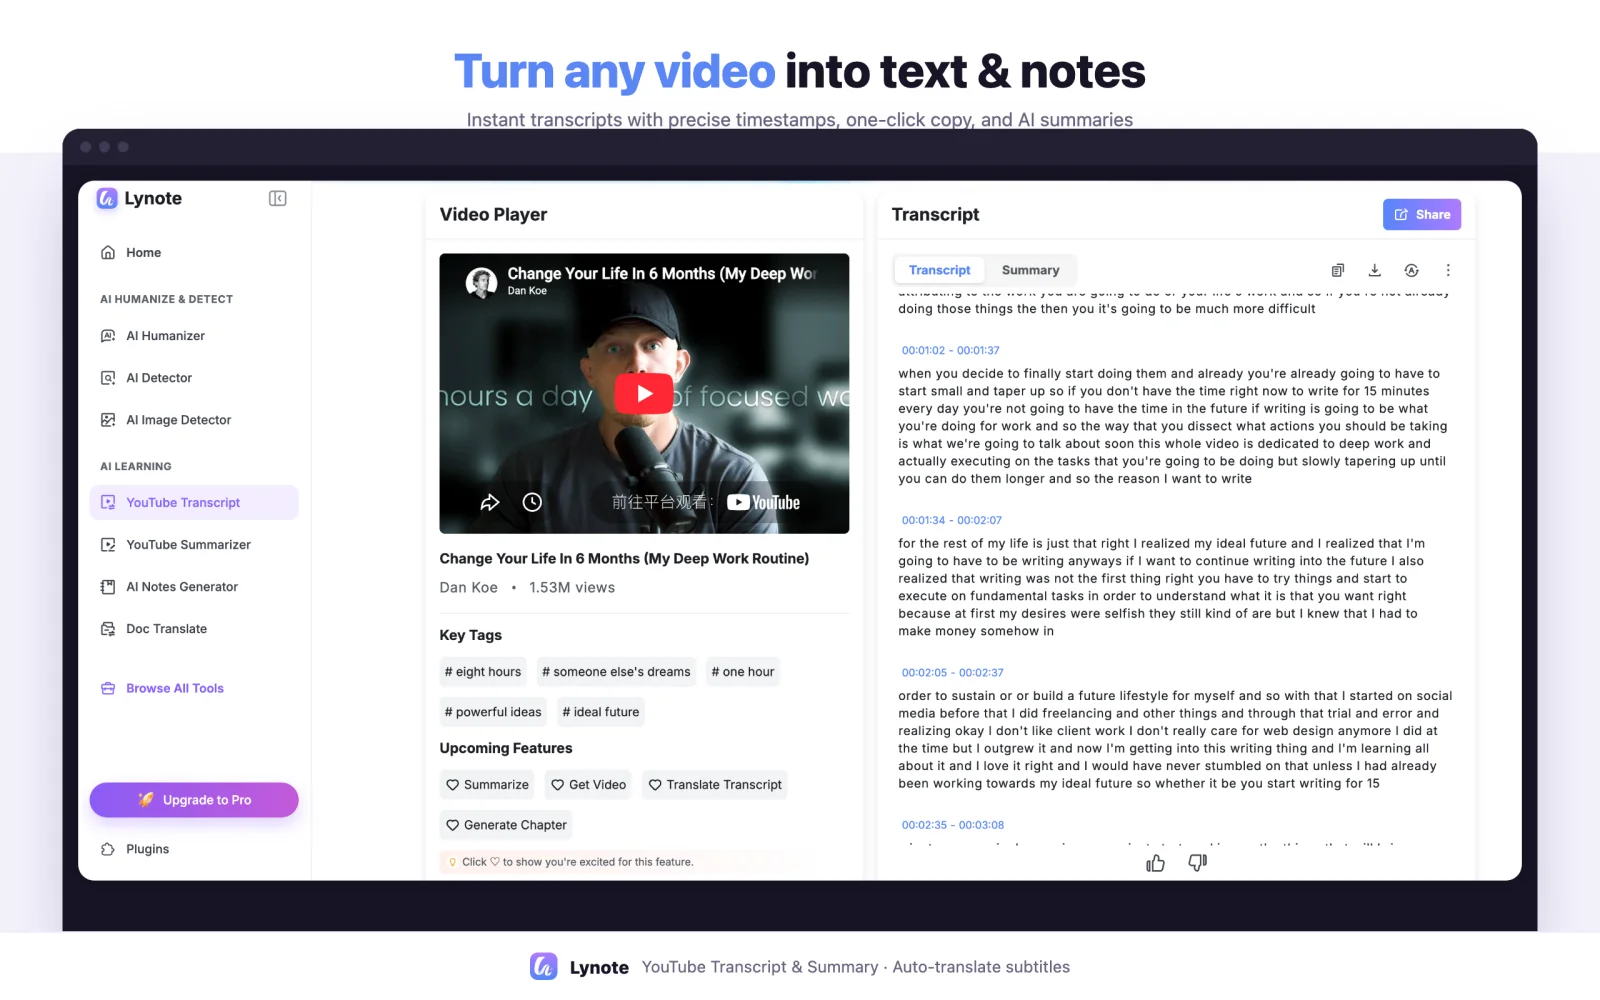Click the Upgrade to Pro button
The image size is (1600, 1000).
pos(194,800)
